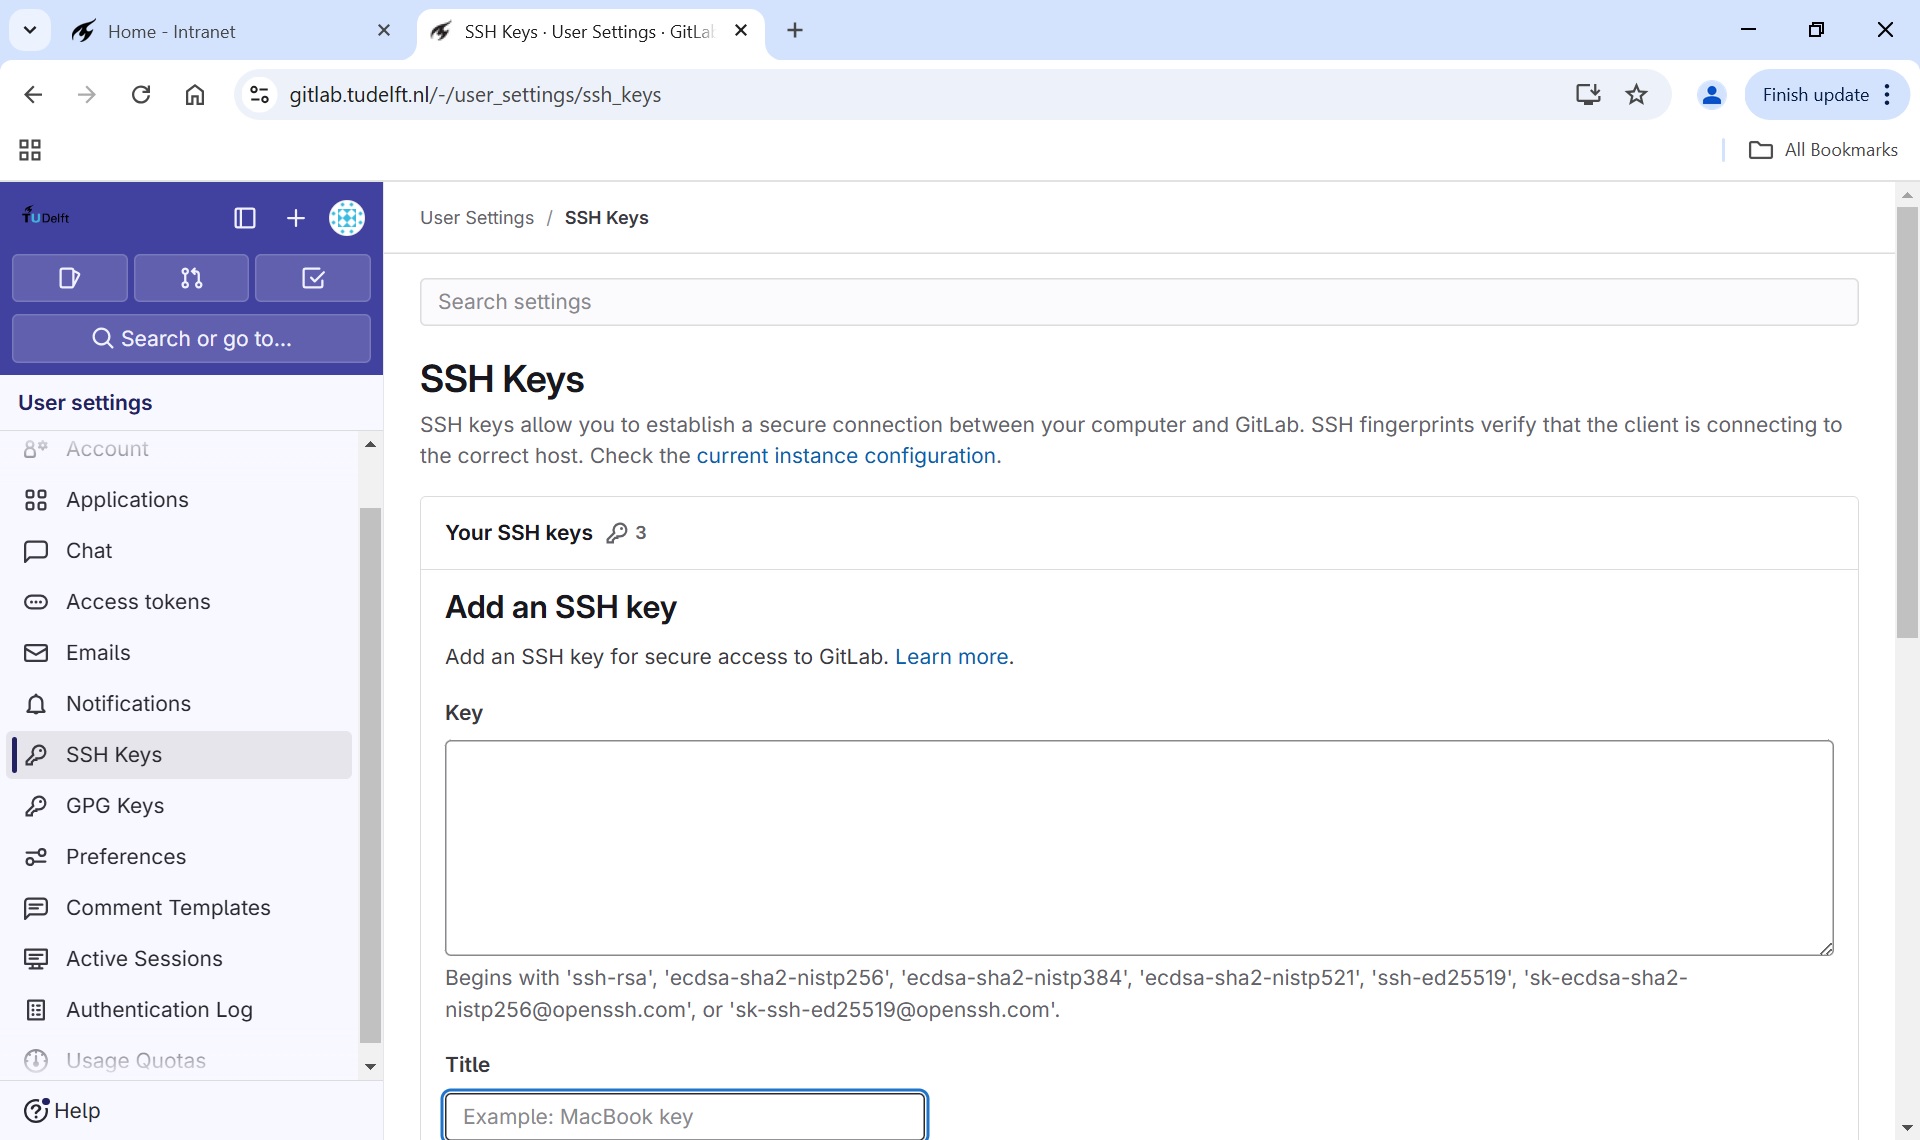Go back to the previous page
Image resolution: width=1920 pixels, height=1140 pixels.
coord(33,95)
